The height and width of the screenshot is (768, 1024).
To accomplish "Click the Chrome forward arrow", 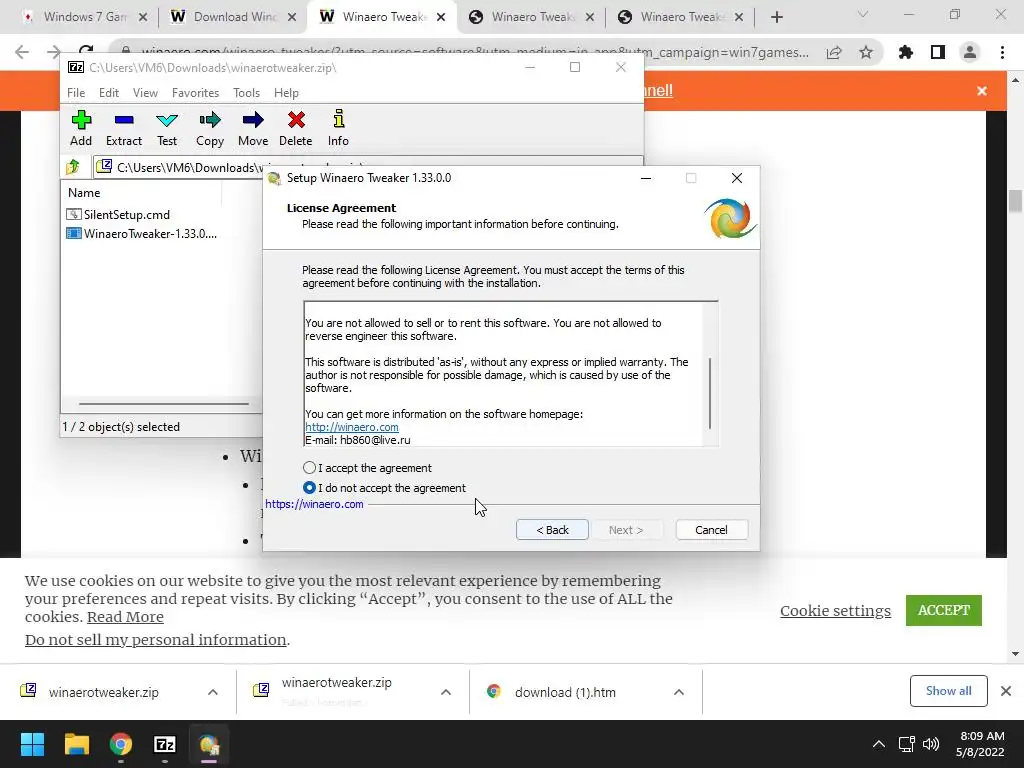I will click(54, 52).
